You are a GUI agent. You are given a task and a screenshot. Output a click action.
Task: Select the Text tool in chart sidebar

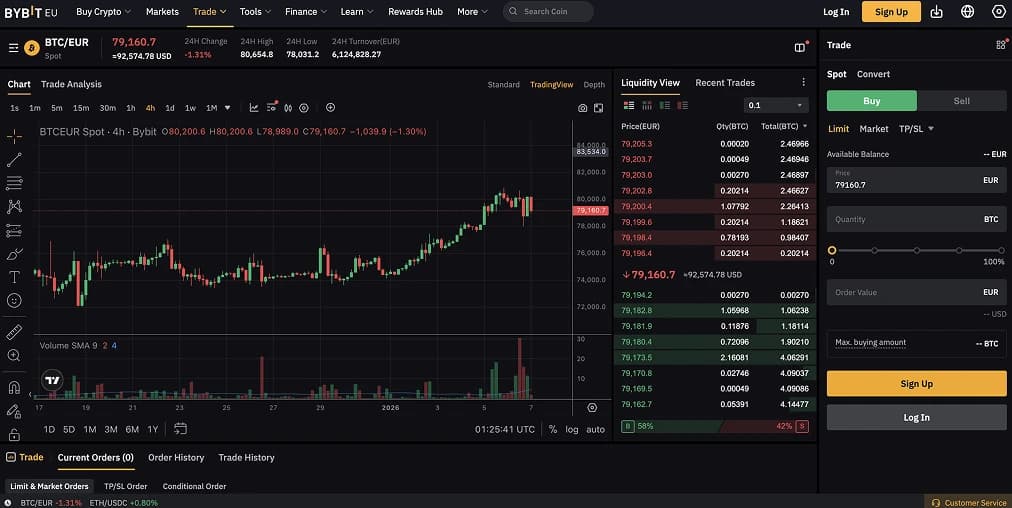pyautogui.click(x=14, y=277)
